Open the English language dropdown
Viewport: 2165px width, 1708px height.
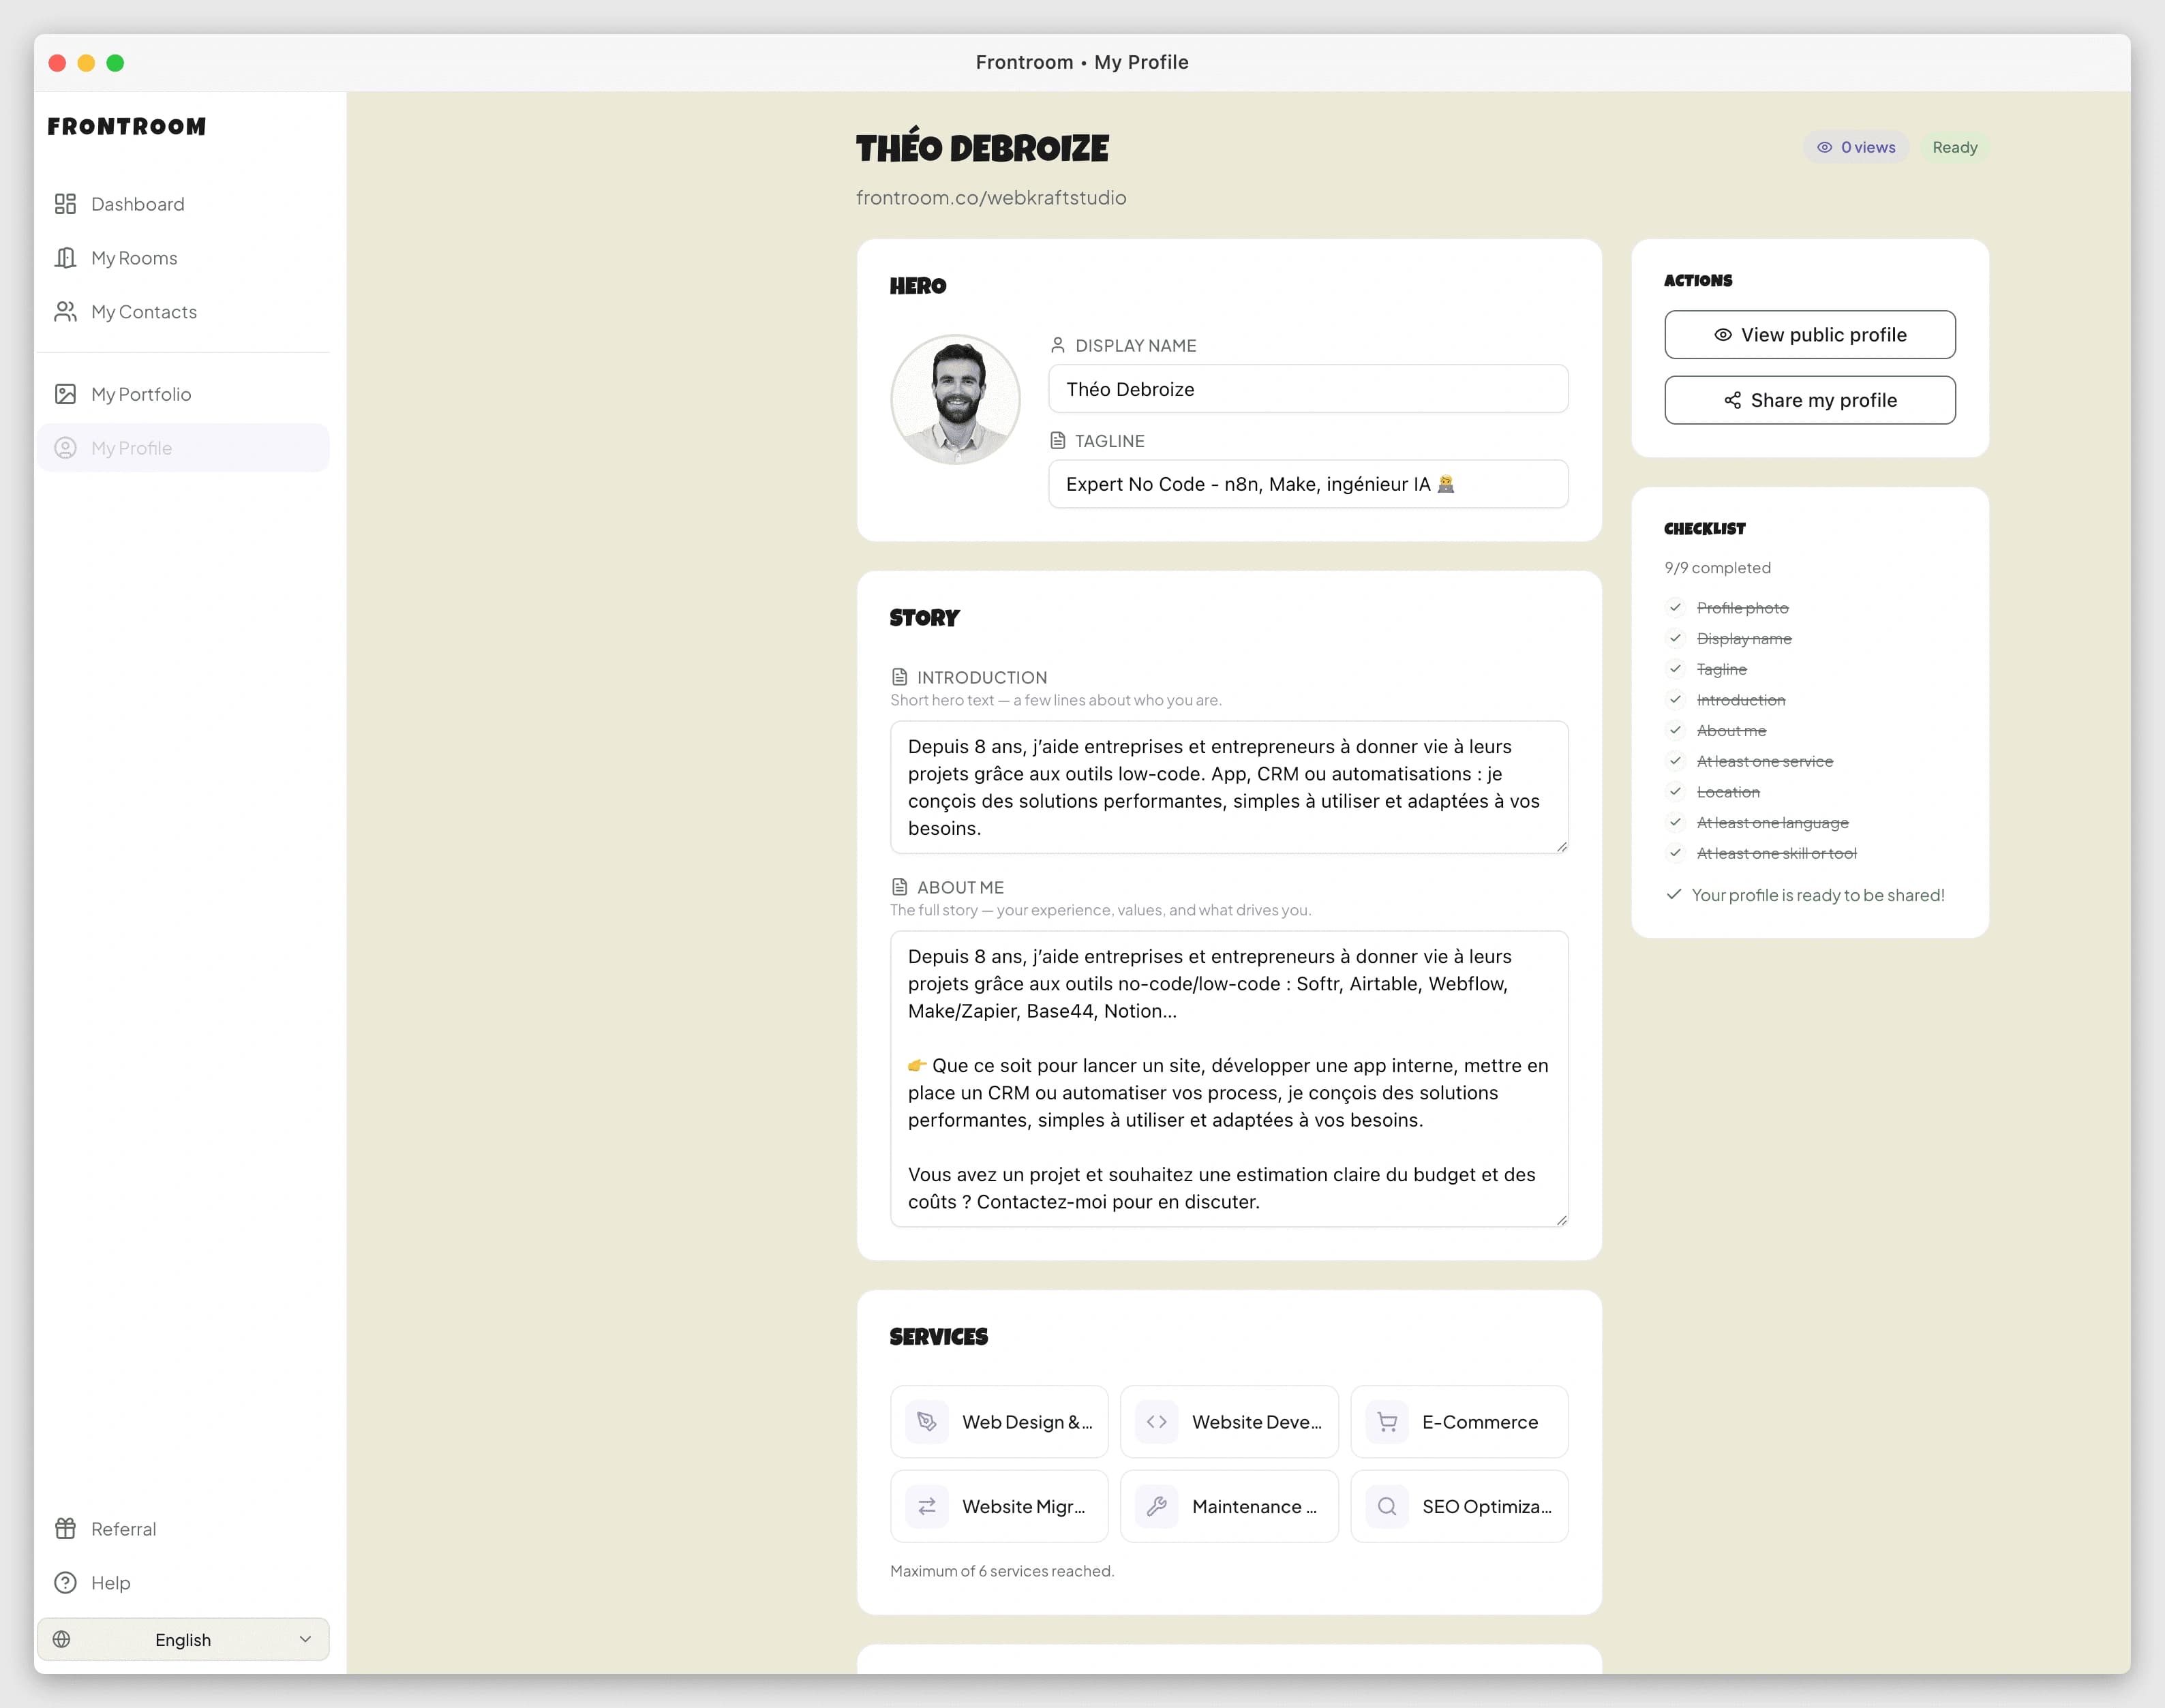(x=183, y=1639)
